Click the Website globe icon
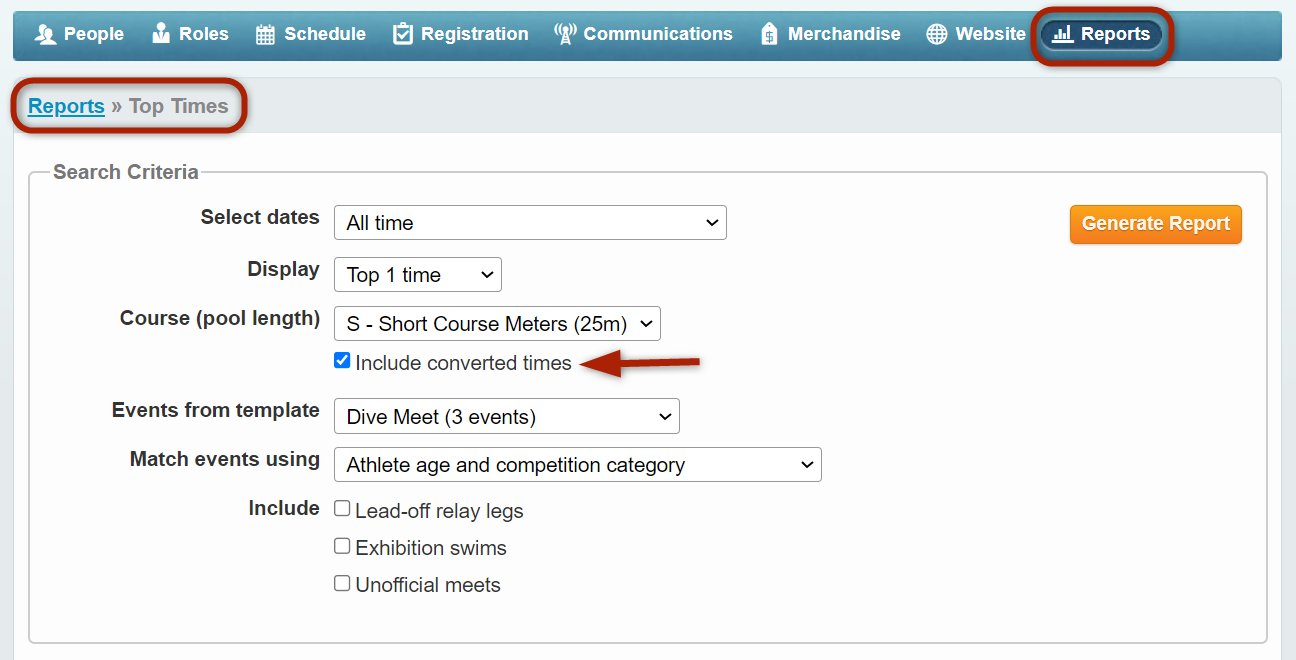 point(936,34)
